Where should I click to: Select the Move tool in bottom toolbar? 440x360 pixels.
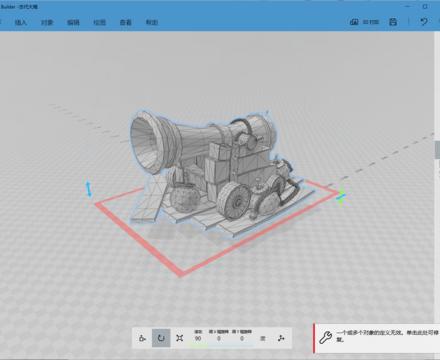coord(143,338)
